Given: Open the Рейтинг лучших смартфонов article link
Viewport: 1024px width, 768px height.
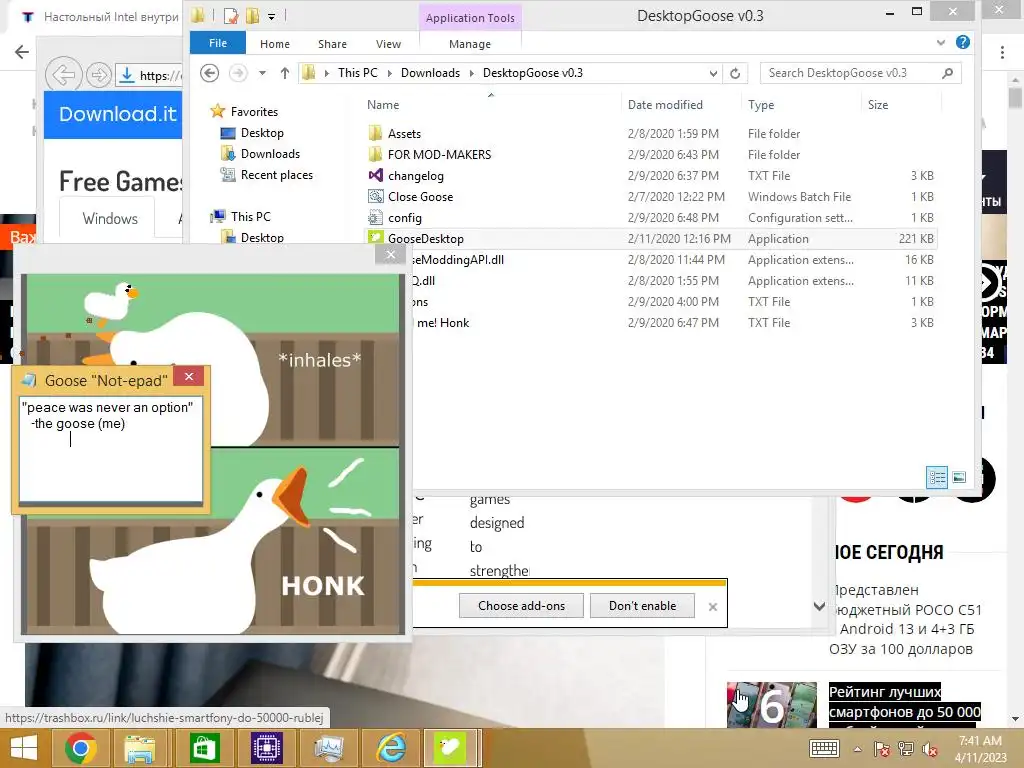Looking at the screenshot, I should tap(904, 702).
